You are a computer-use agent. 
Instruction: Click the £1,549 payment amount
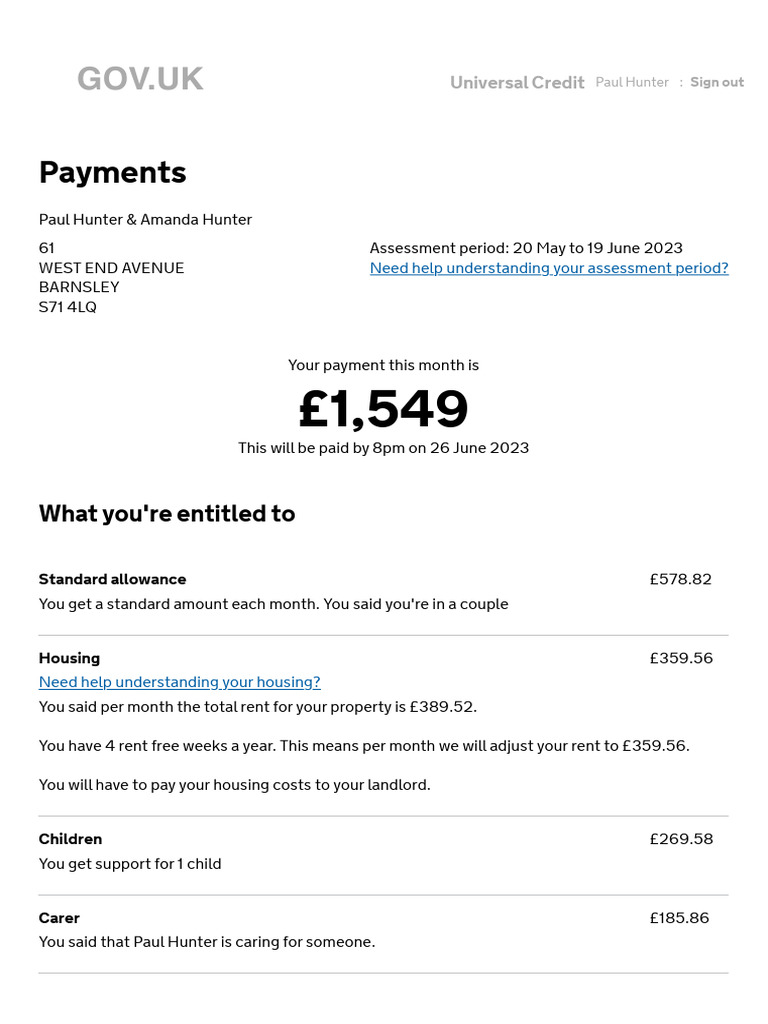(384, 409)
